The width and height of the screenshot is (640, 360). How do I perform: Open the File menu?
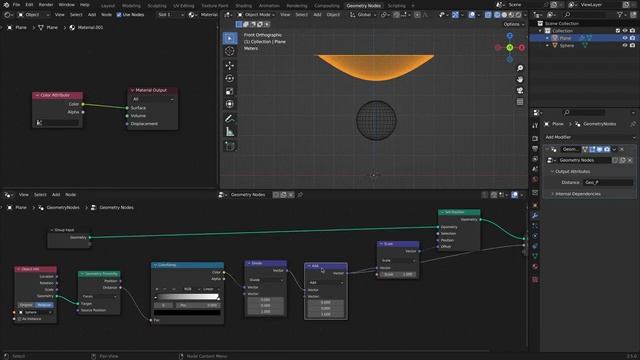(x=16, y=5)
